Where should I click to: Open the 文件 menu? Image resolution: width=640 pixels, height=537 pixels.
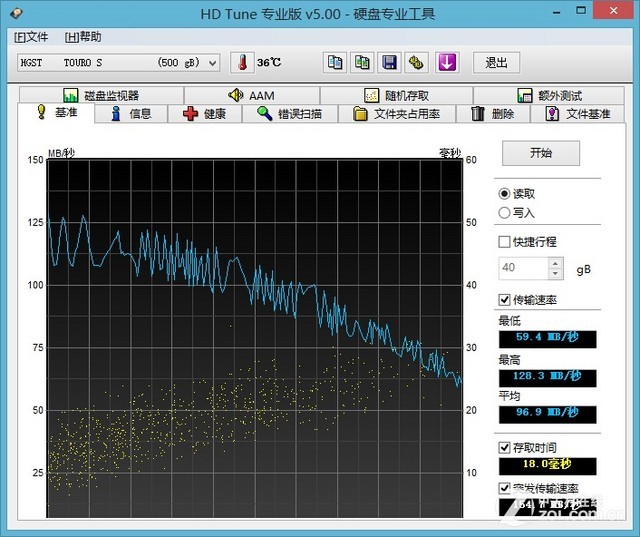[x=31, y=37]
